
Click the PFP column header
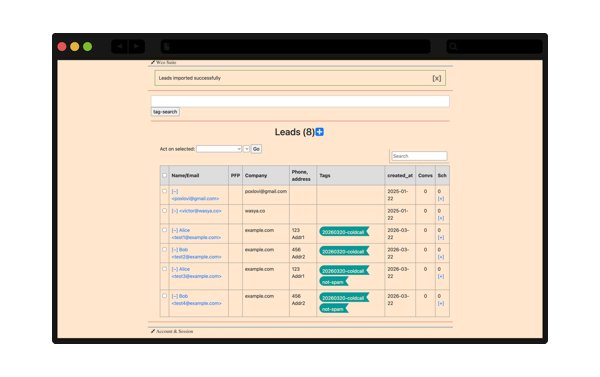235,175
